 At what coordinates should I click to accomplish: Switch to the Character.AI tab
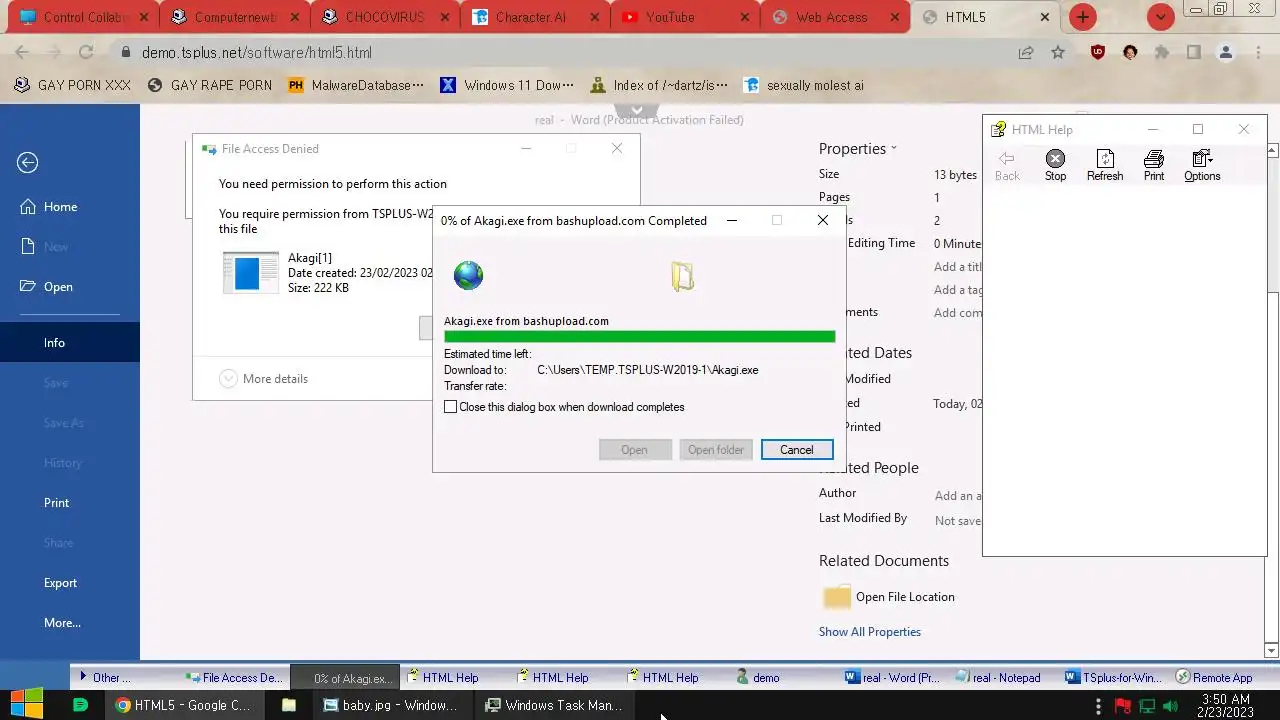(535, 17)
